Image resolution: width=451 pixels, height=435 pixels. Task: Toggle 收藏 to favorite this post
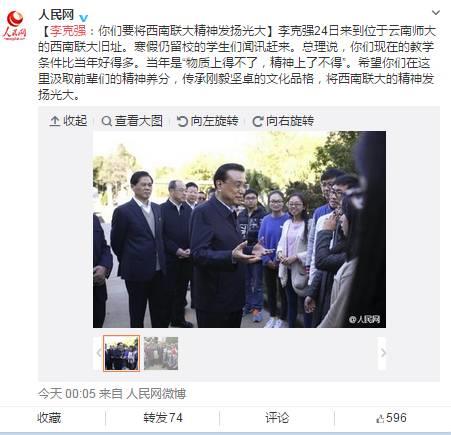[x=49, y=418]
